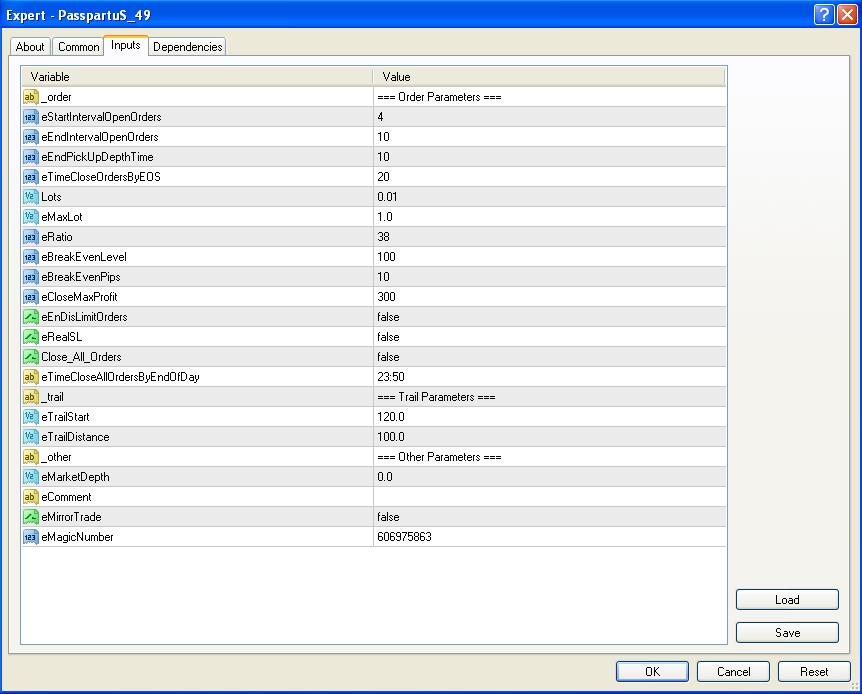Viewport: 862px width, 694px height.
Task: Click the integer icon beside eMagicNumber
Action: click(x=30, y=537)
